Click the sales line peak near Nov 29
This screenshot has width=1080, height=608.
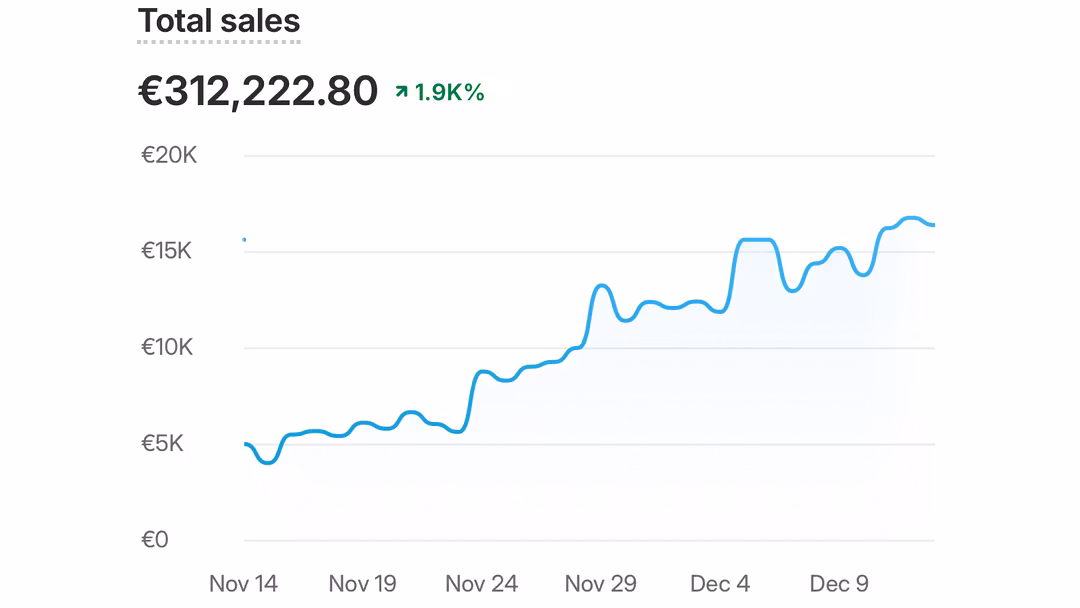click(x=601, y=286)
